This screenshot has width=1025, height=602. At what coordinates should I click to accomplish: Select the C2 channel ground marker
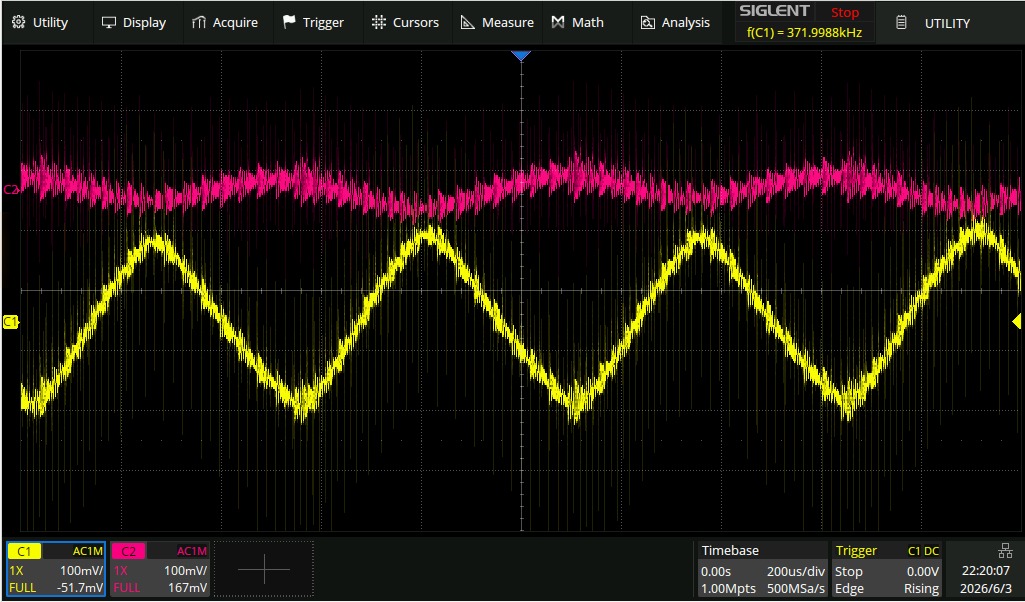[10, 190]
